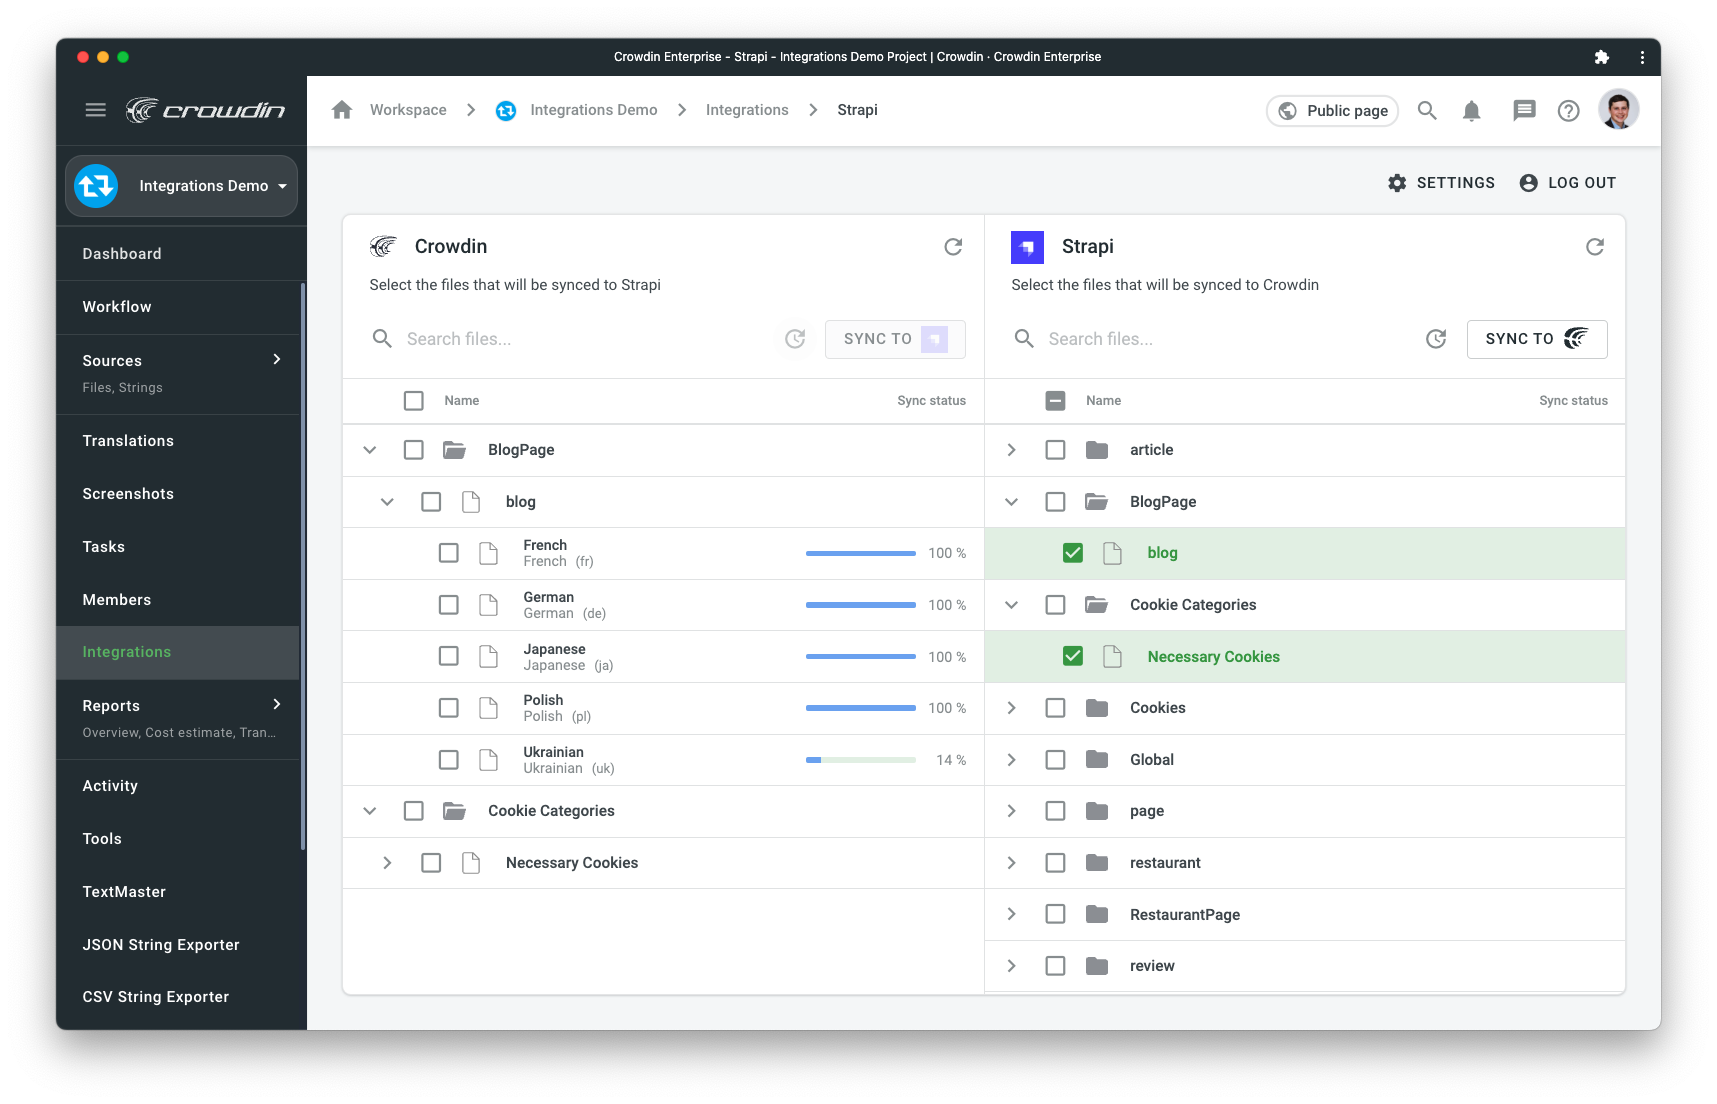
Task: Check the Ukrainian translation checkbox
Action: click(449, 760)
